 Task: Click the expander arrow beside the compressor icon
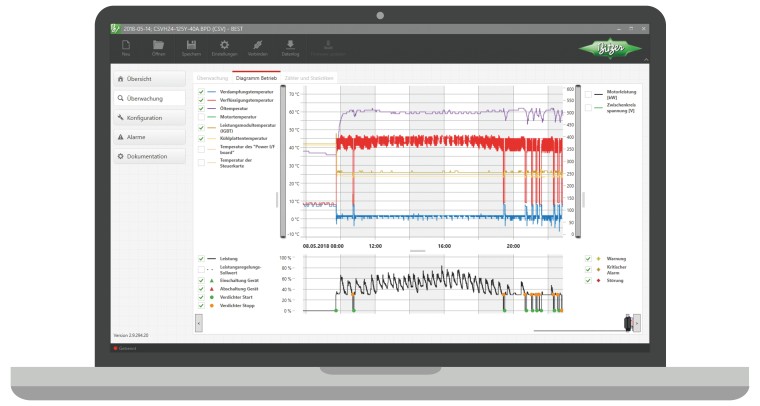point(638,322)
